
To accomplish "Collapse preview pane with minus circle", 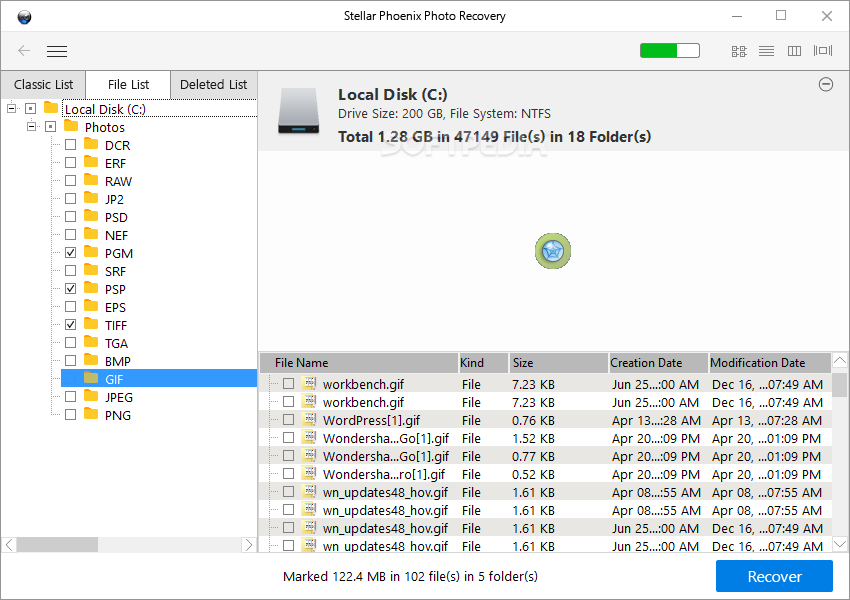I will [826, 85].
